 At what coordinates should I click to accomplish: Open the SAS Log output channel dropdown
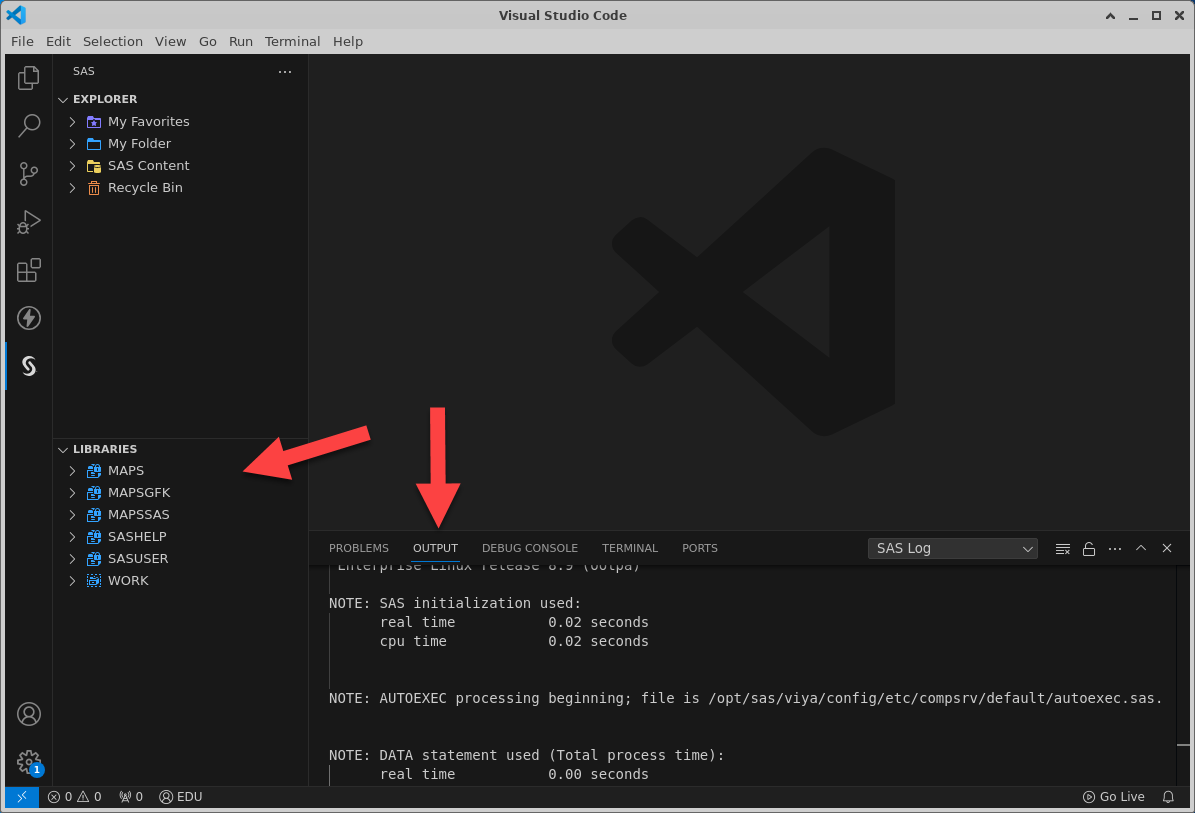[x=953, y=548]
